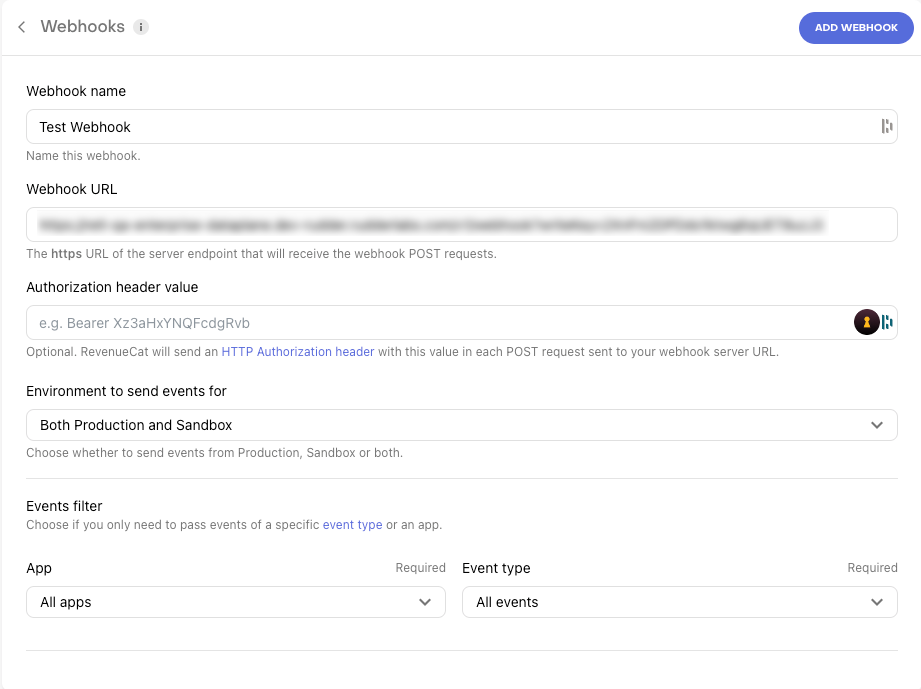
Task: Focus the Authorization header value field
Action: [462, 322]
